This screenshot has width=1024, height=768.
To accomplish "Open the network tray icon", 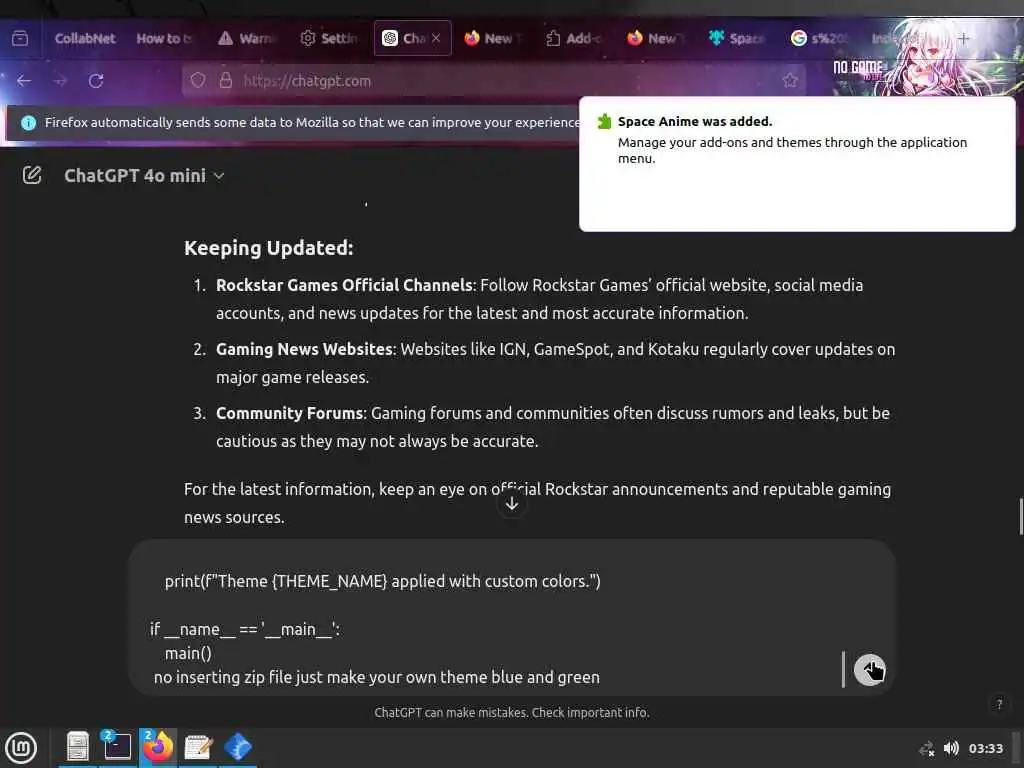I will click(x=926, y=748).
